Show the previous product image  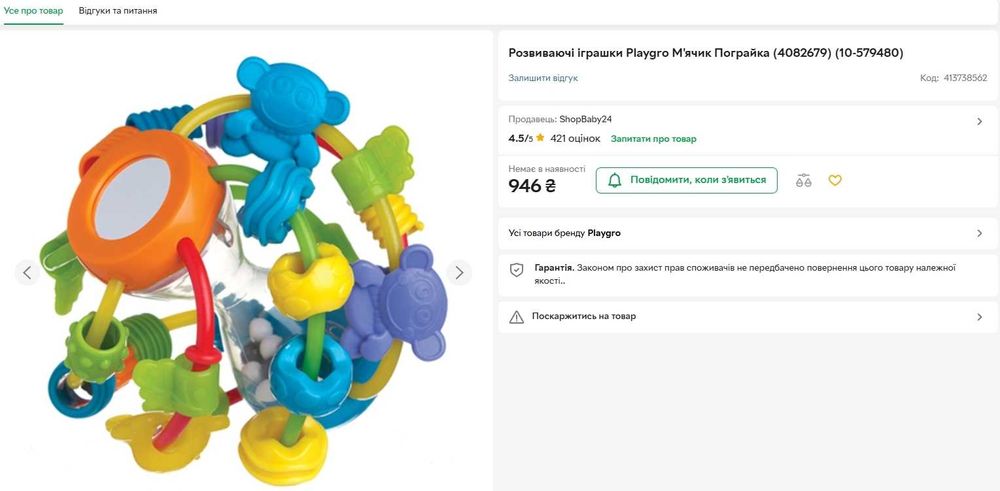27,272
